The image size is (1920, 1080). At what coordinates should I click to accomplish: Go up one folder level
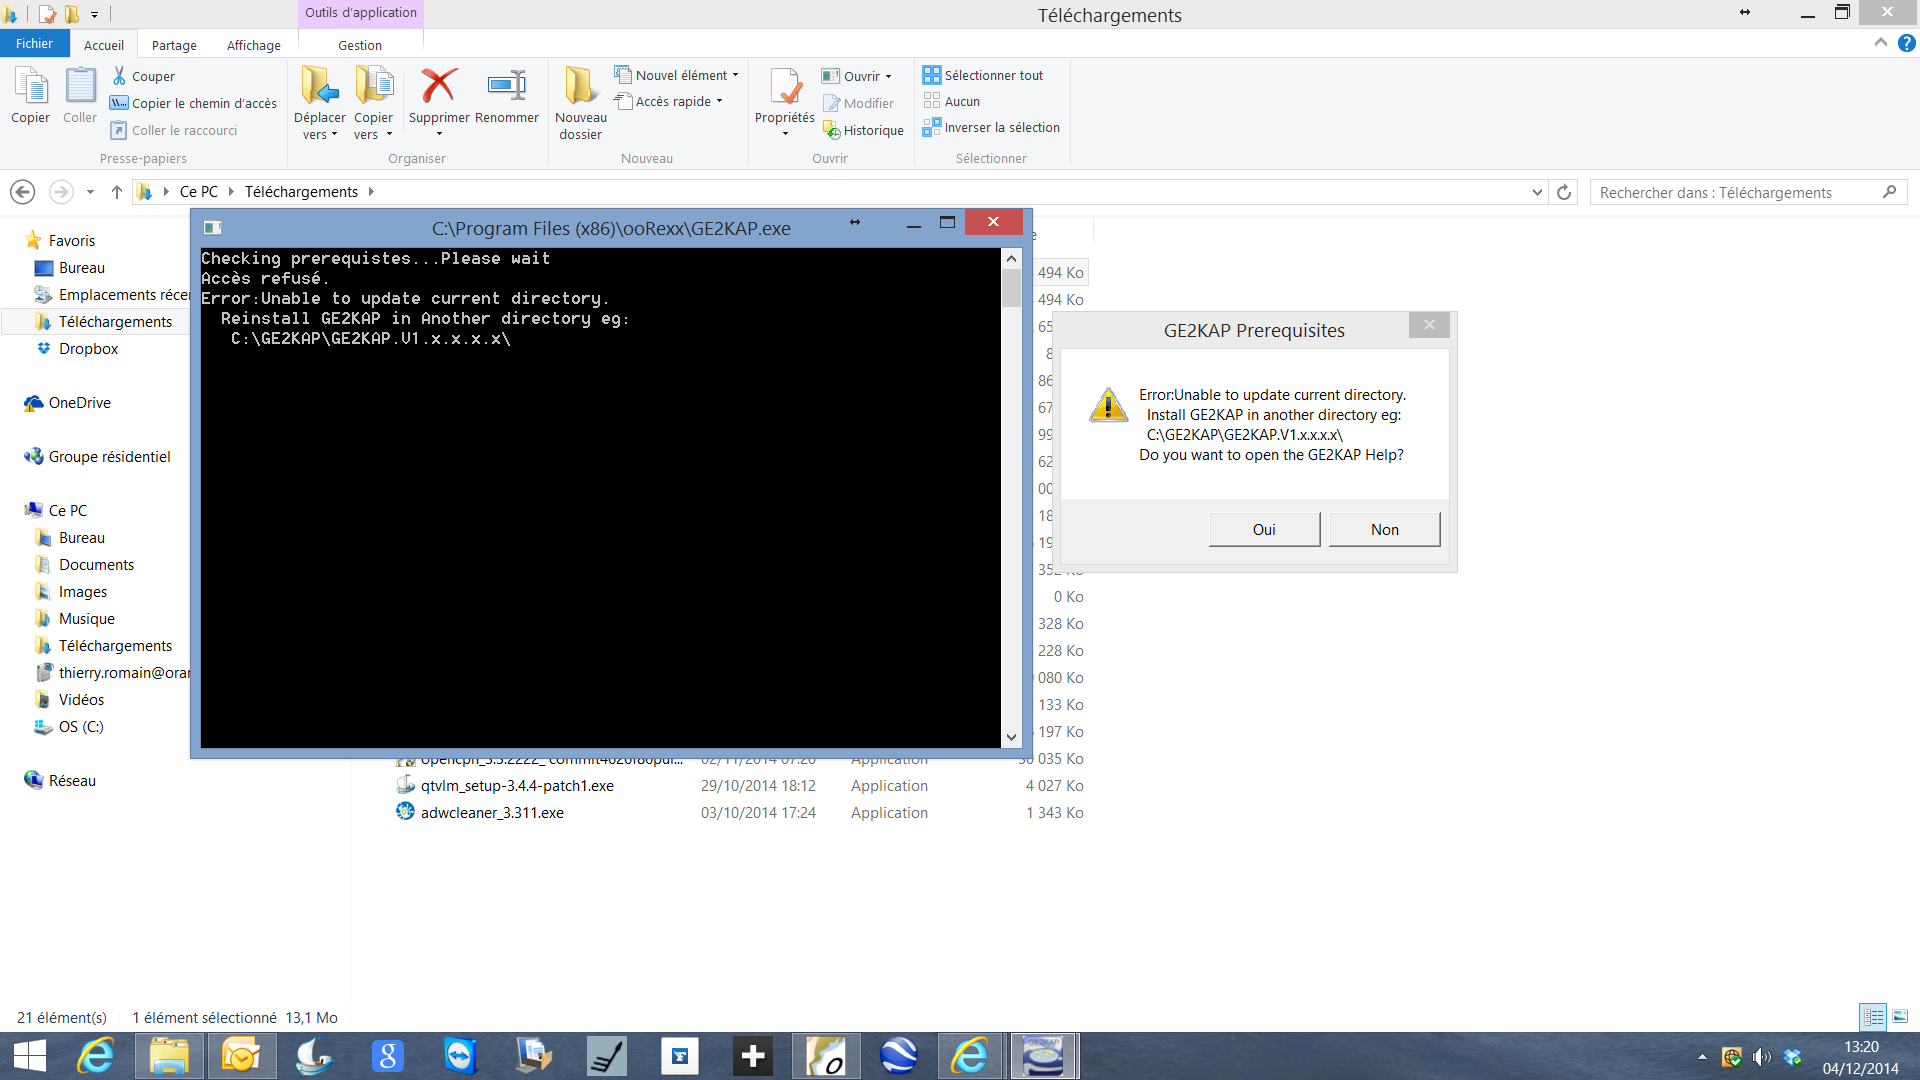click(x=117, y=192)
